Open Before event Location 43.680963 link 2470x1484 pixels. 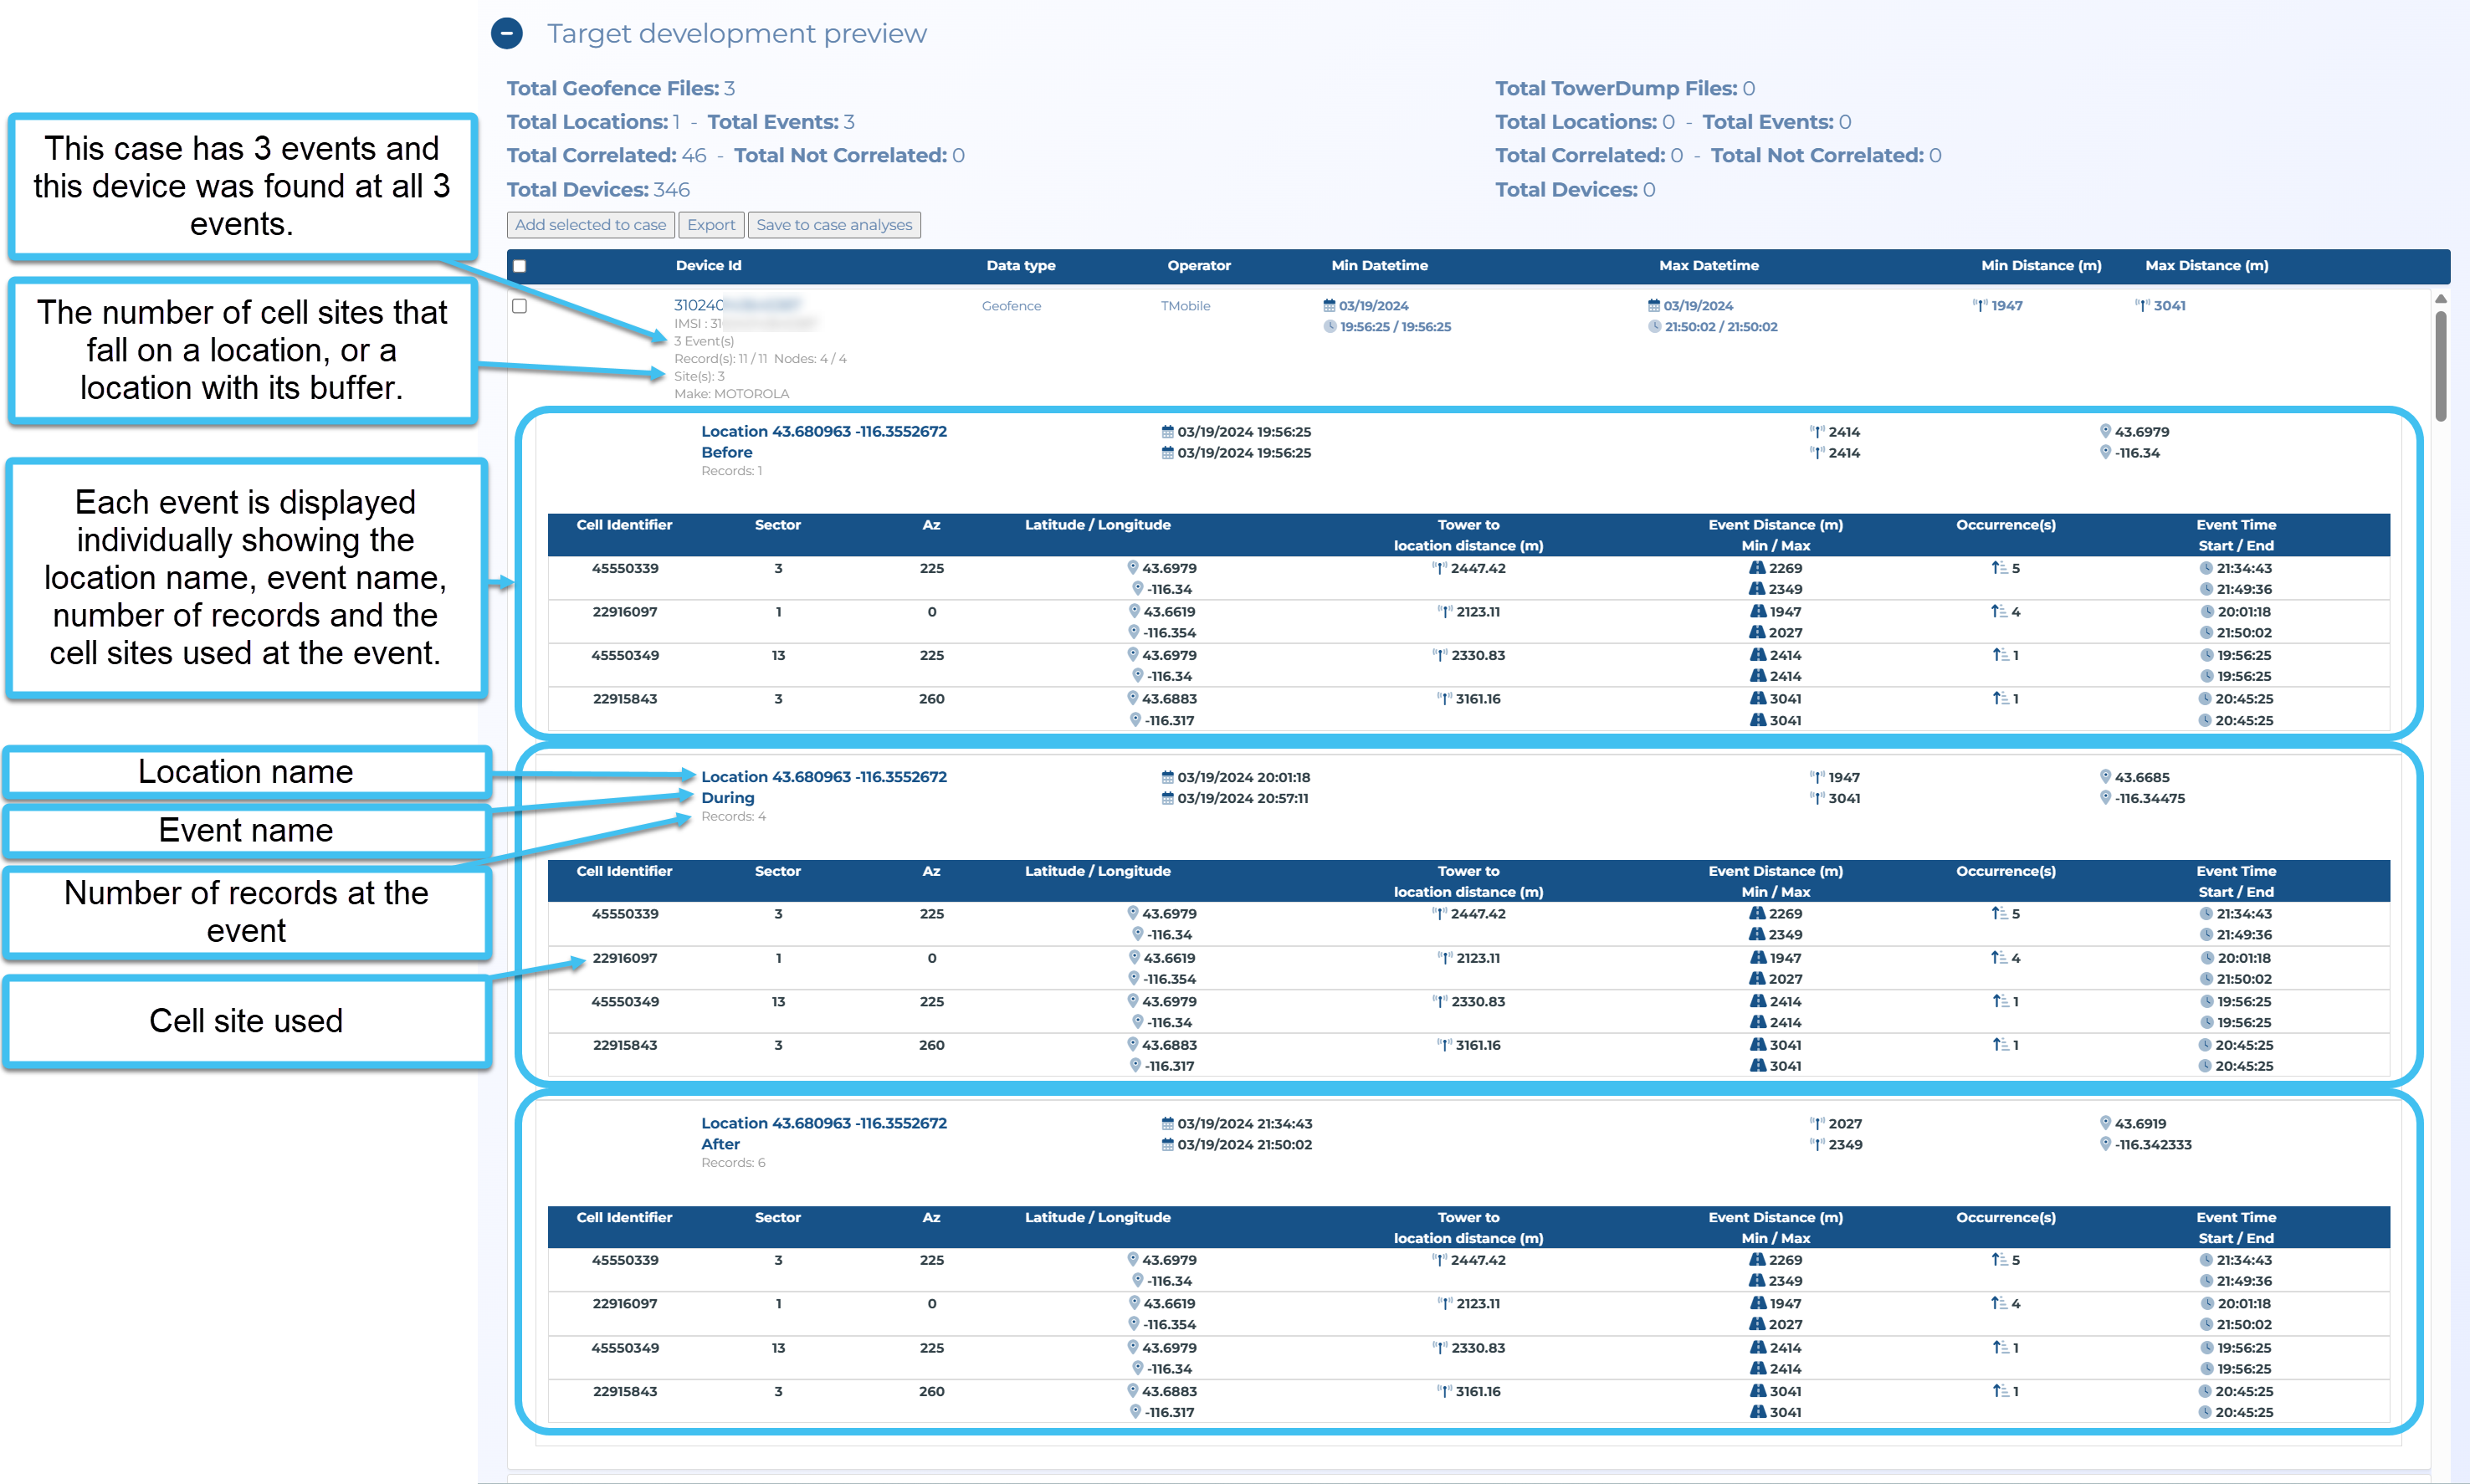pyautogui.click(x=823, y=432)
